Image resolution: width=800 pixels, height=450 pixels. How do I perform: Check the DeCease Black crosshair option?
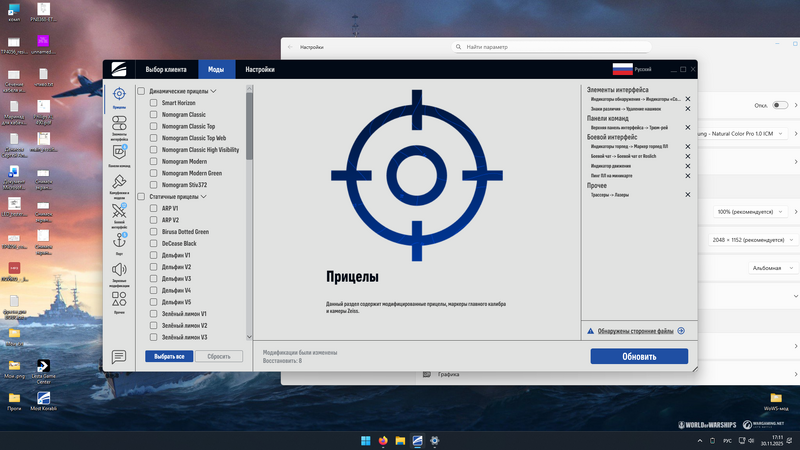tap(153, 243)
